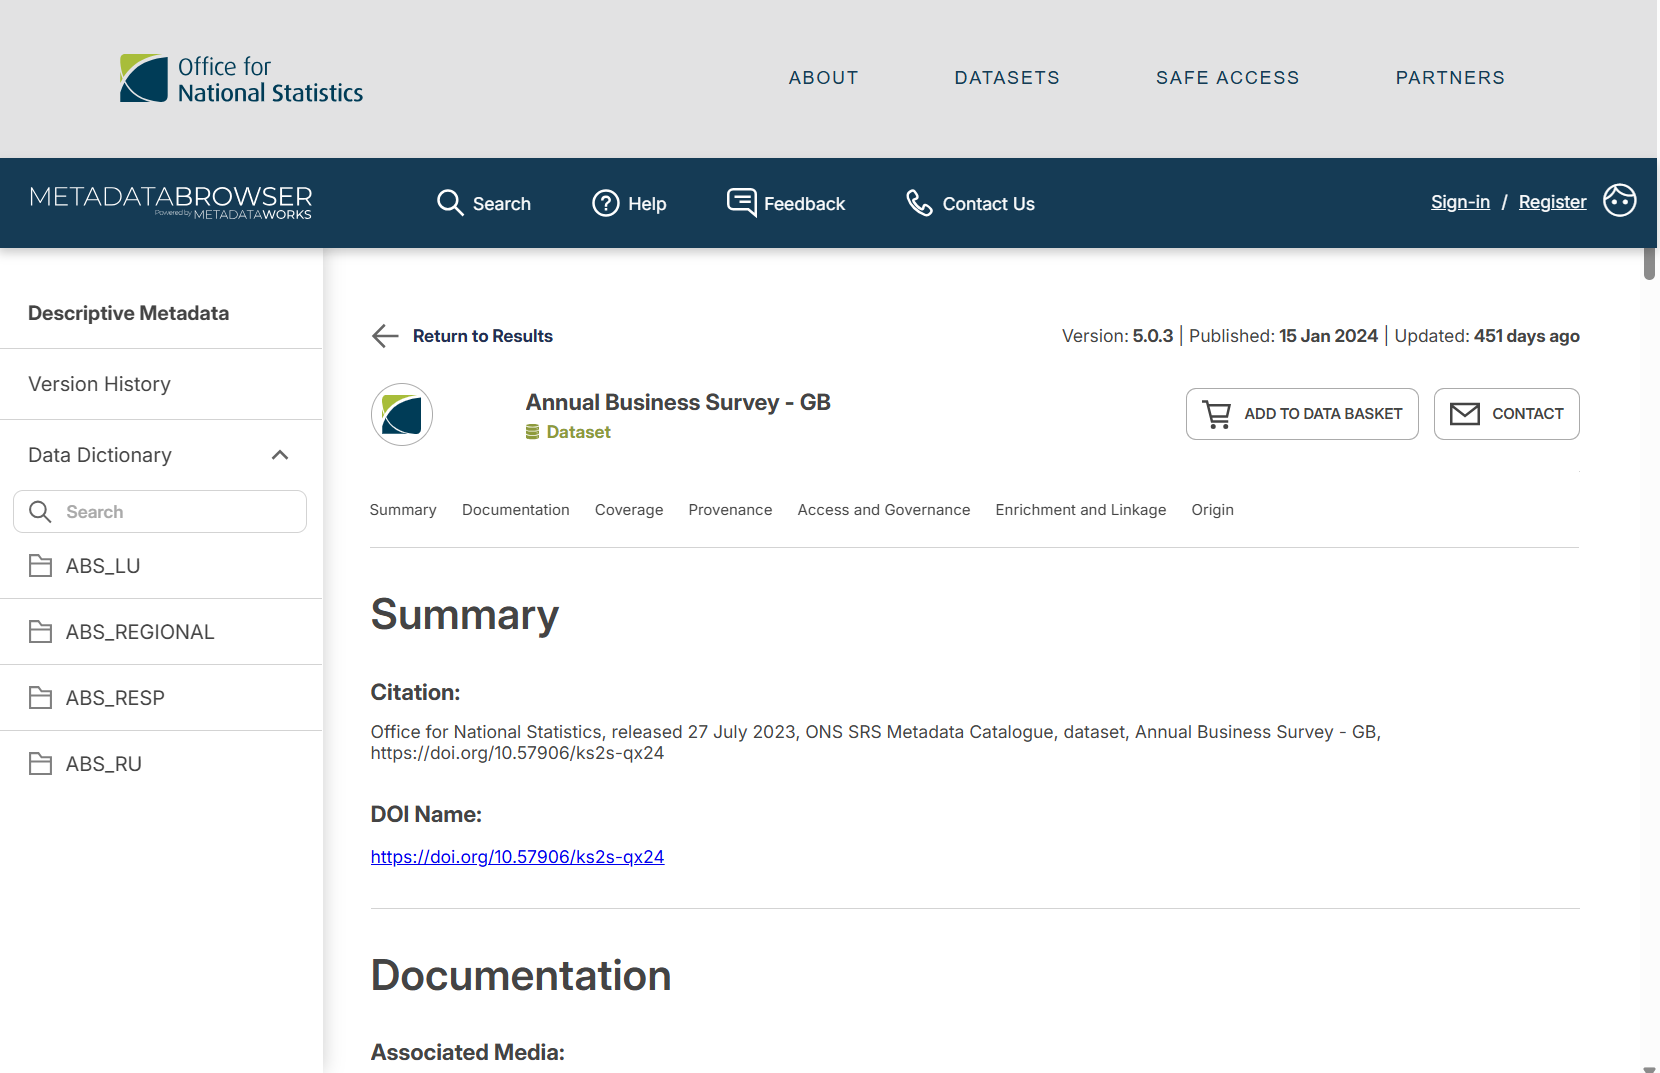Screen dimensions: 1660x1073
Task: Click the back arrow beside Return to Results
Action: [x=385, y=336]
